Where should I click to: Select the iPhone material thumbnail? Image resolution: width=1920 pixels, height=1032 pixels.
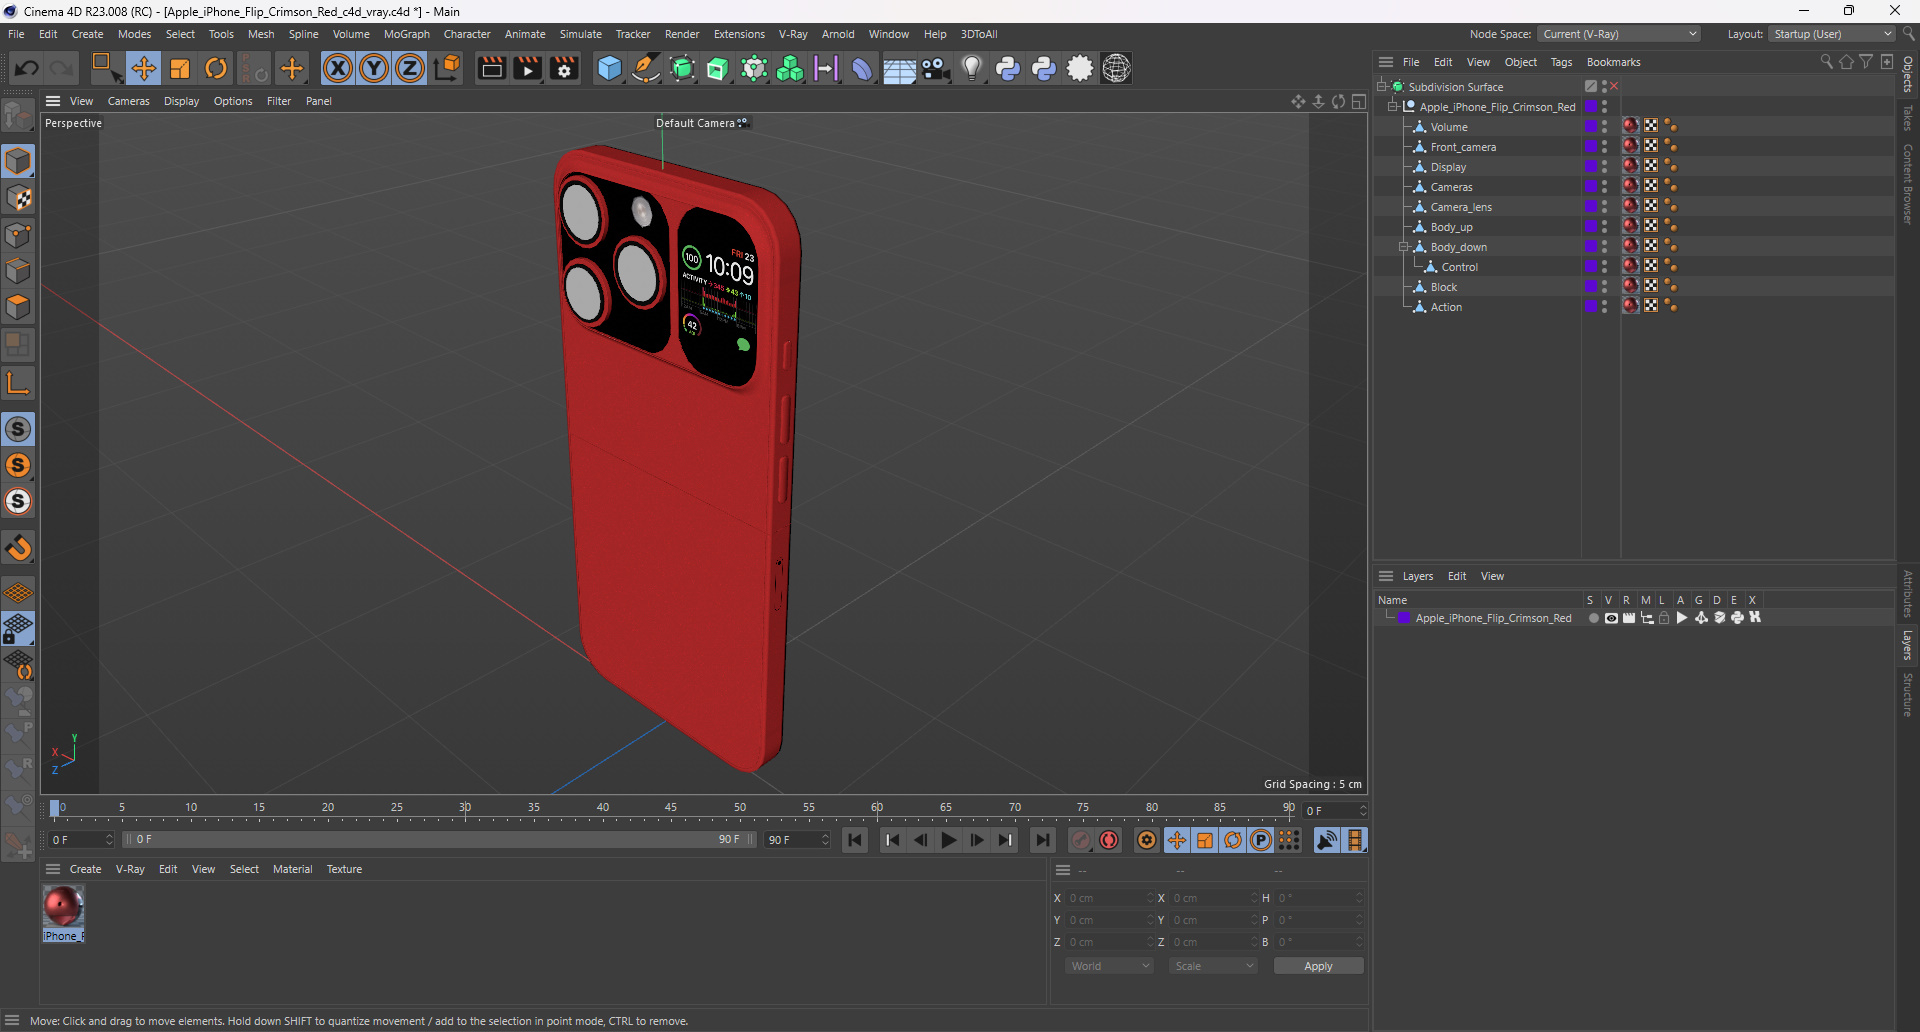click(63, 906)
